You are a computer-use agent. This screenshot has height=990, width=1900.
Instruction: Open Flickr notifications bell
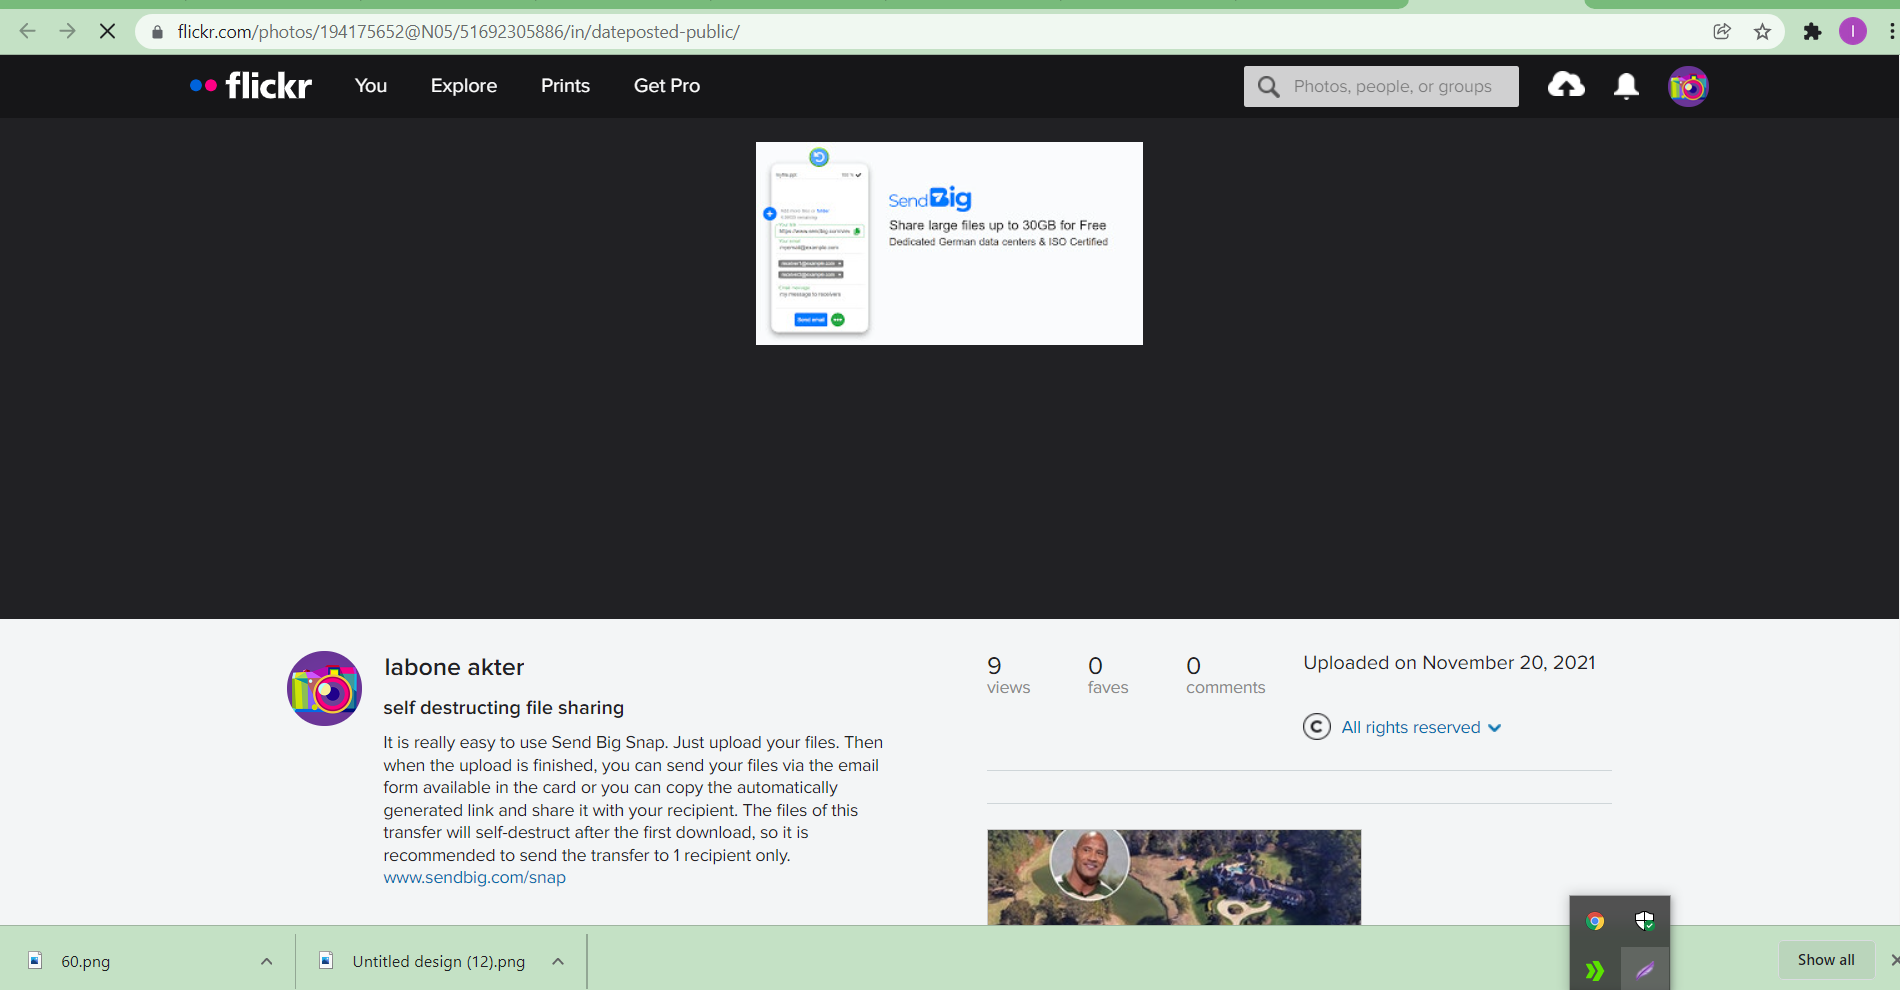(1625, 86)
